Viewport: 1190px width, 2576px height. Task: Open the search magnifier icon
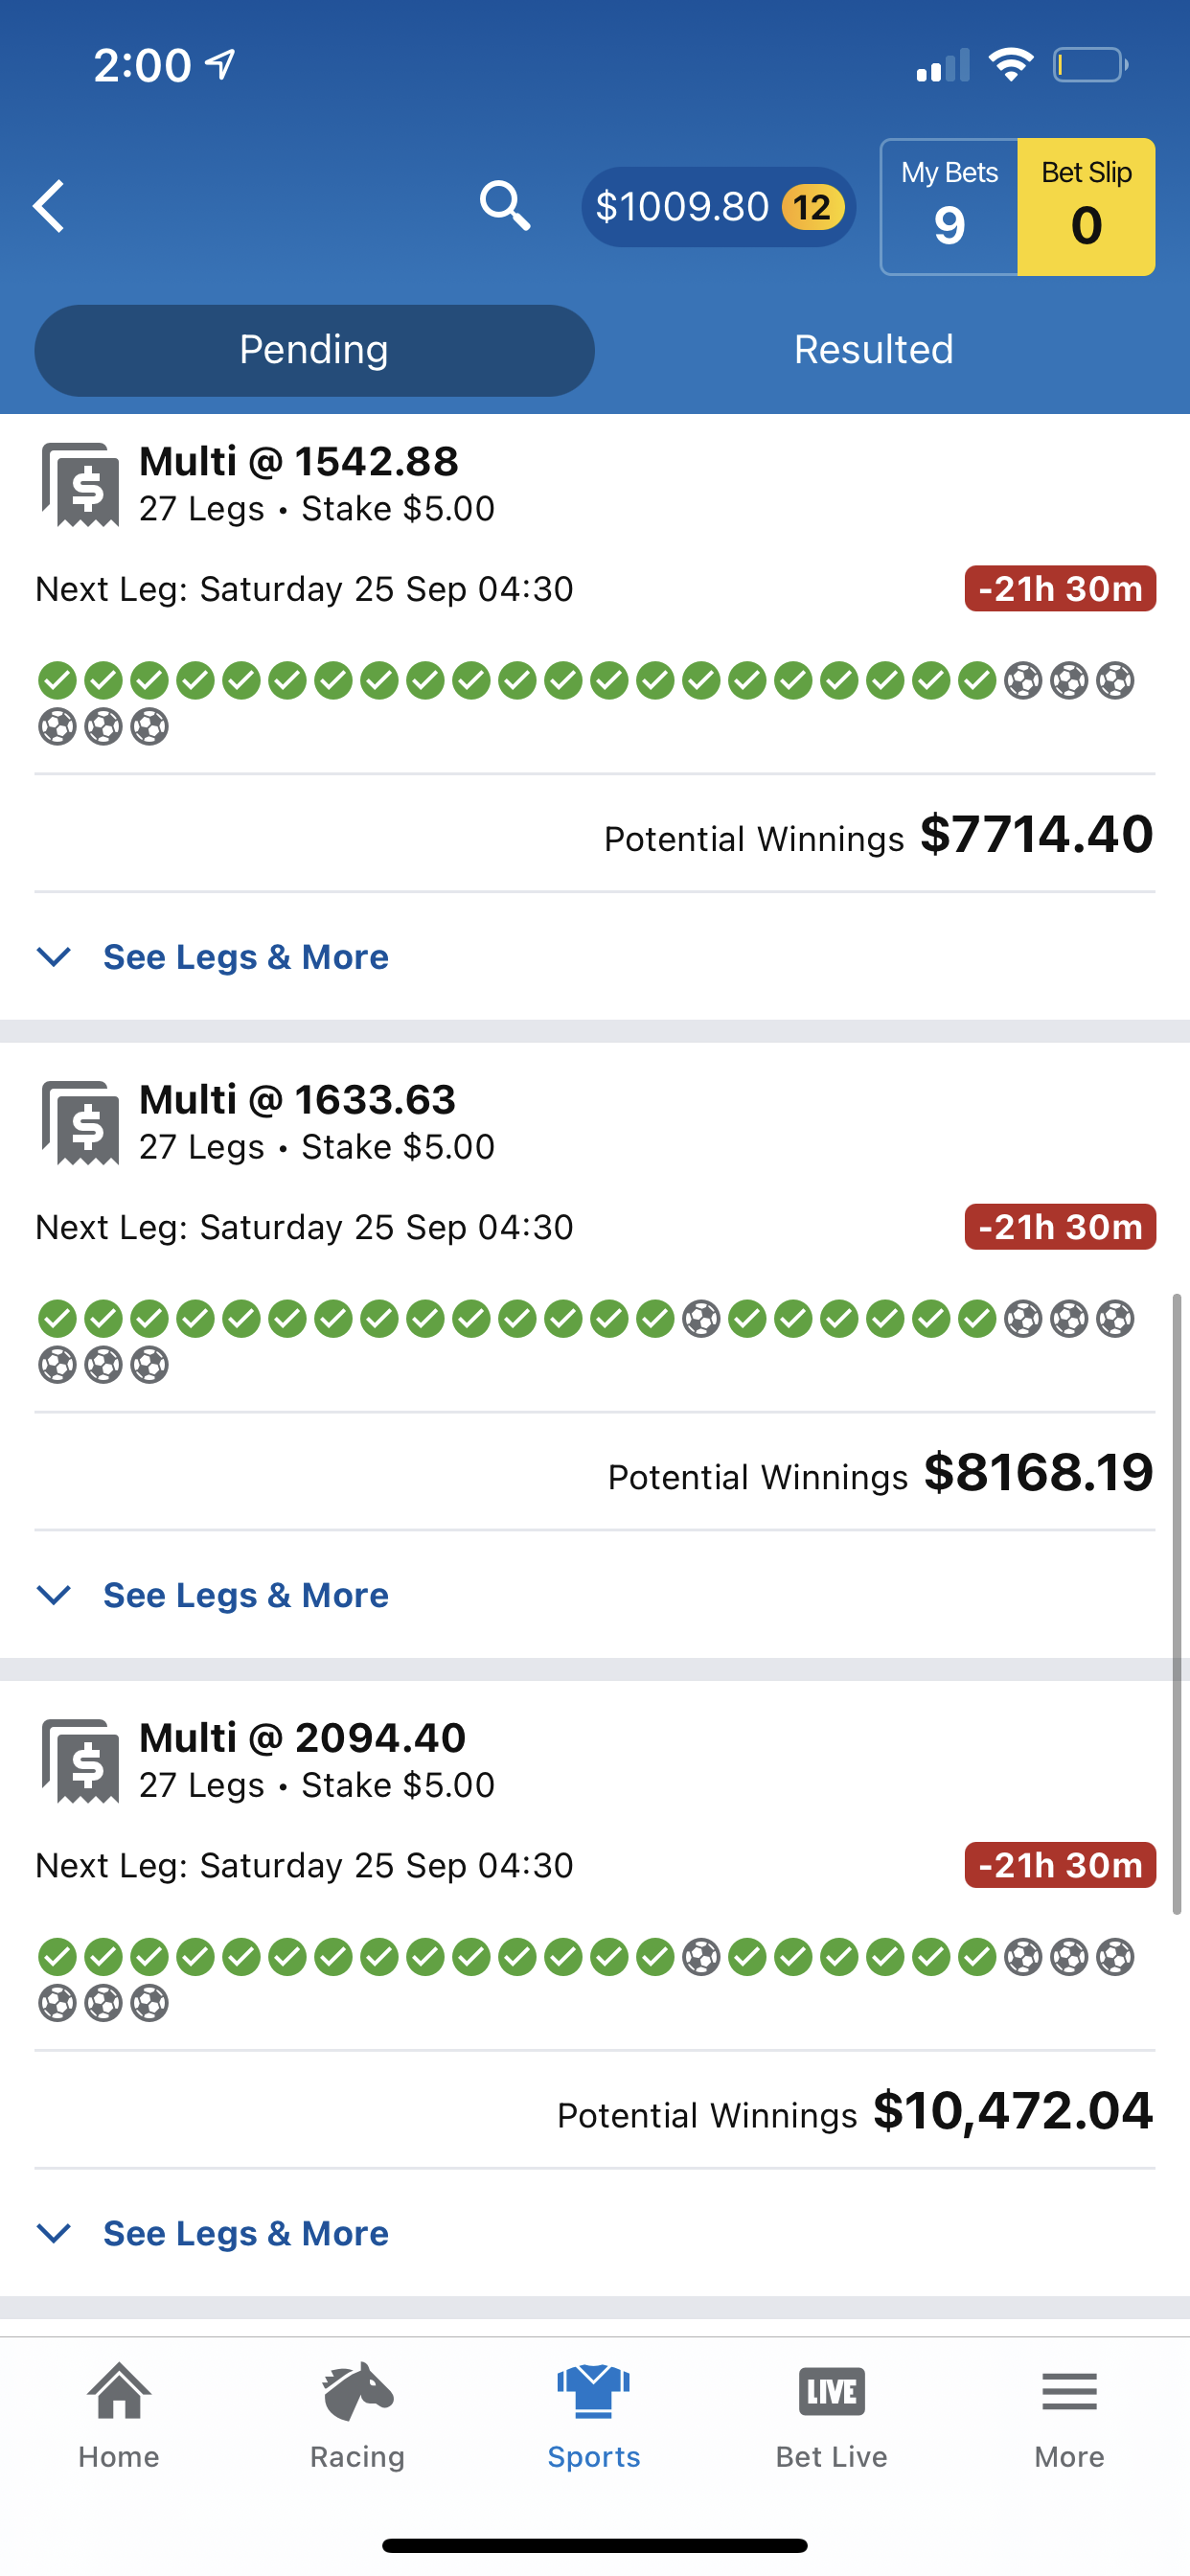tap(504, 206)
